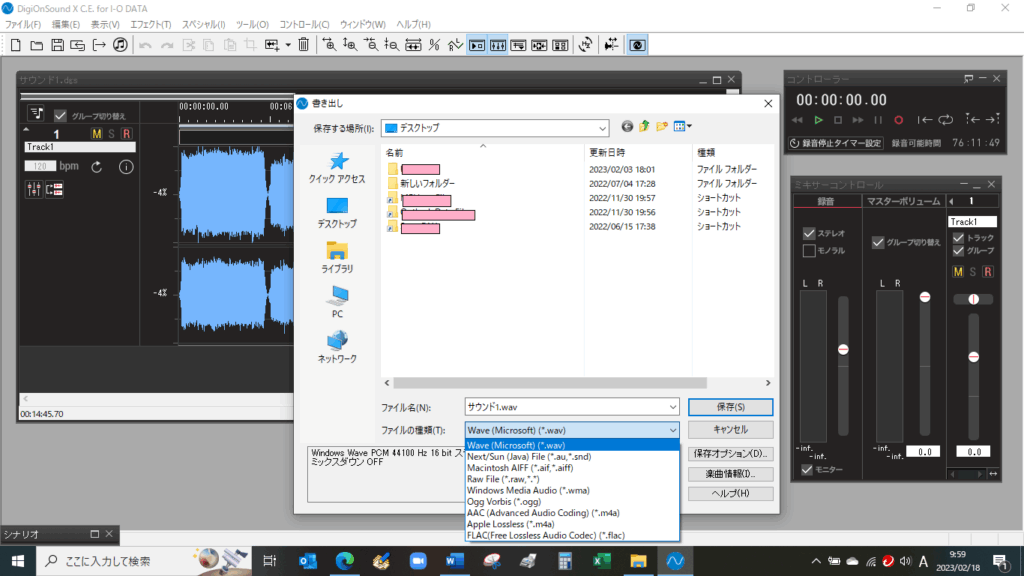Toggle the mixer グループ切り替え checkbox

(x=878, y=242)
